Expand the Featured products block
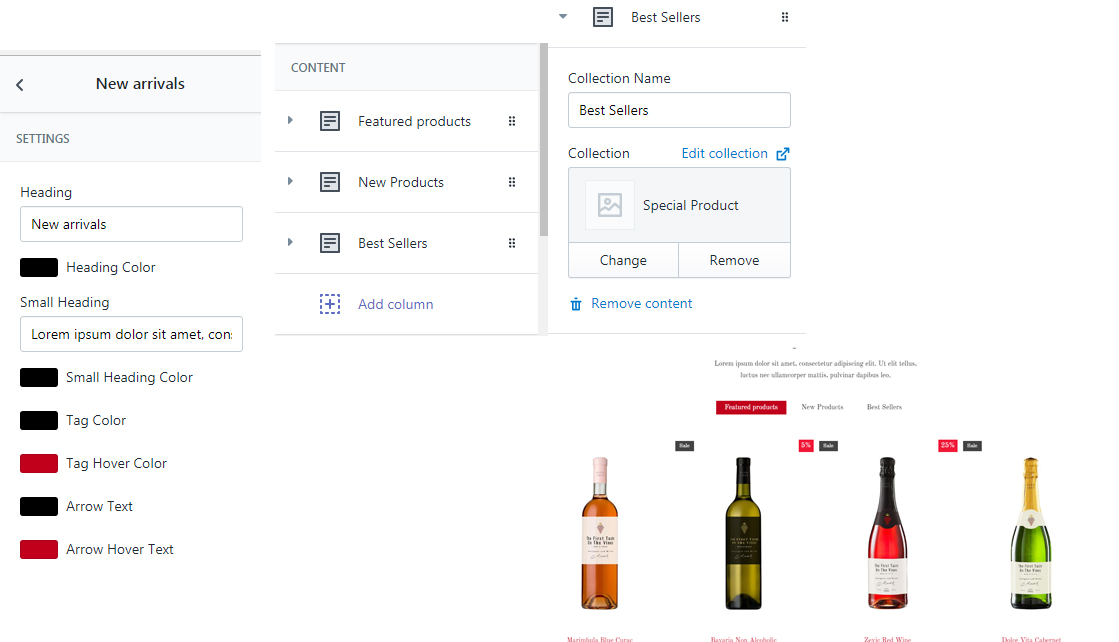This screenshot has width=1119, height=642. coord(290,120)
